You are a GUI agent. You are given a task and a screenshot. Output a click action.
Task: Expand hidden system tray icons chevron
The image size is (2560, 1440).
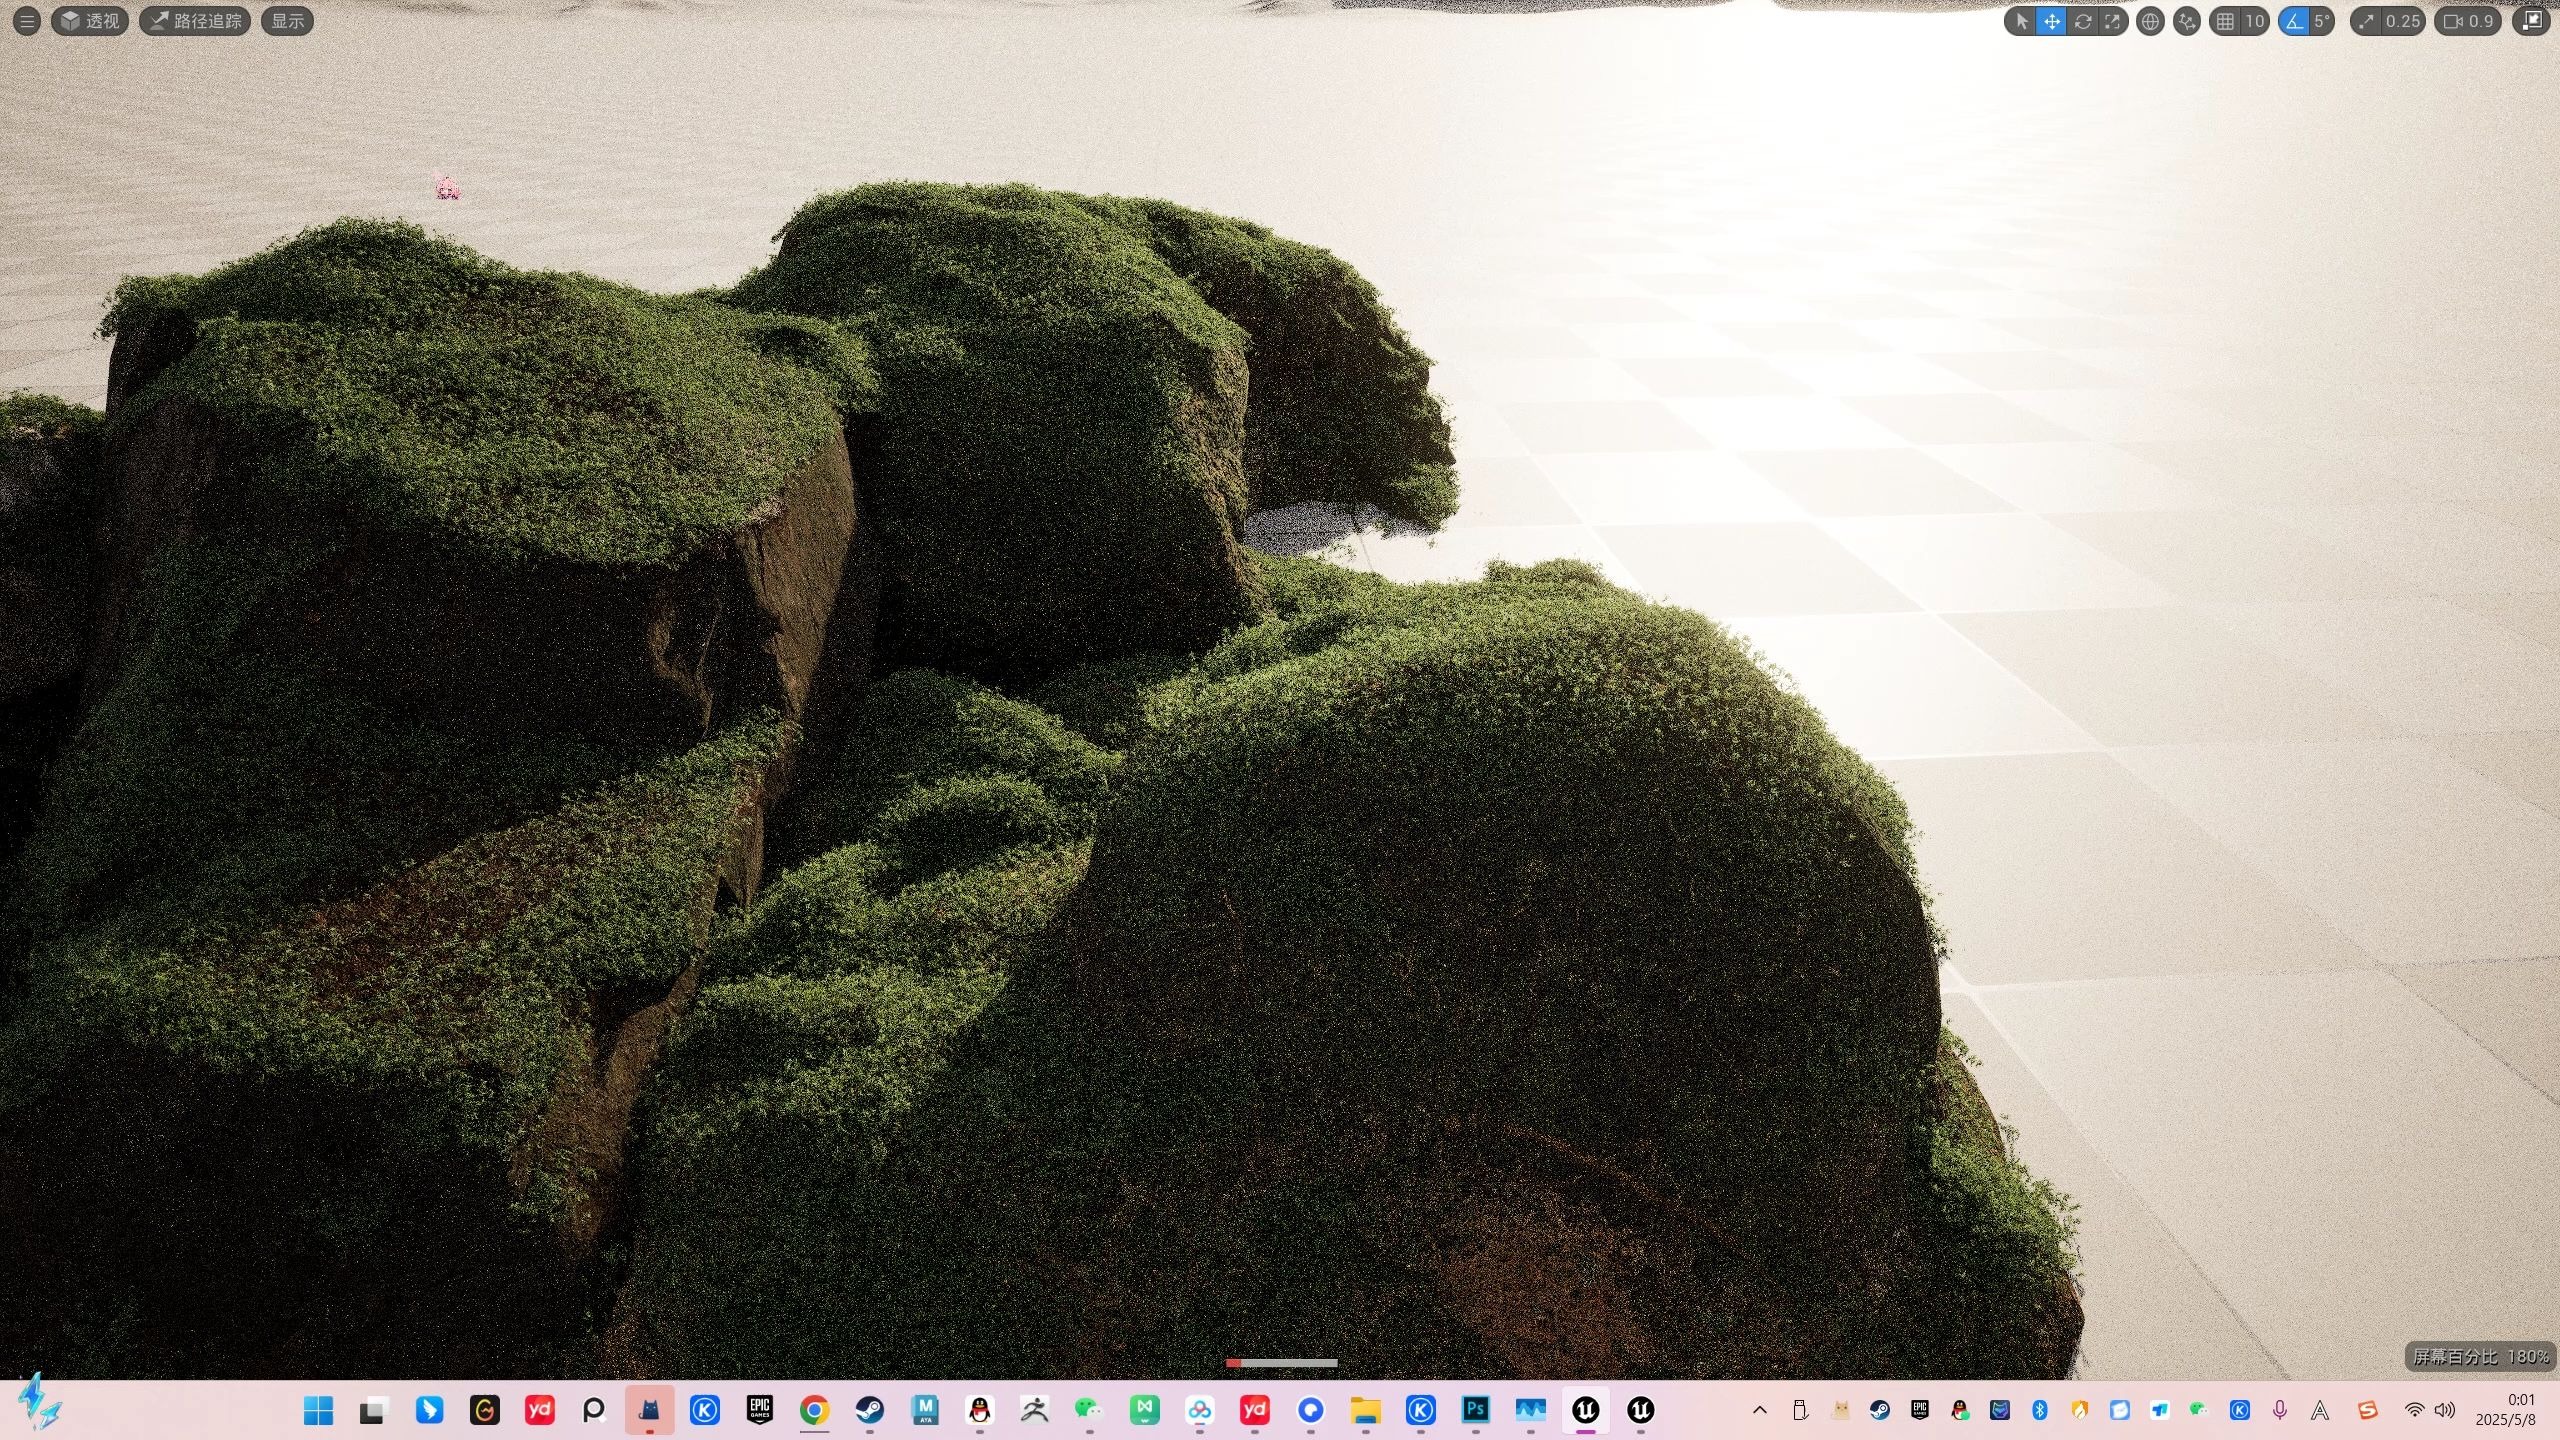(x=1760, y=1410)
